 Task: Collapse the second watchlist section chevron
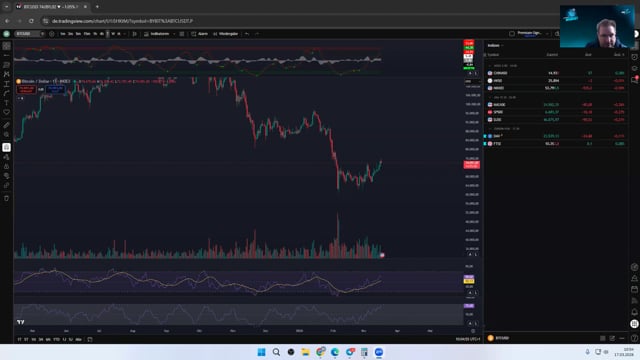coord(489,98)
